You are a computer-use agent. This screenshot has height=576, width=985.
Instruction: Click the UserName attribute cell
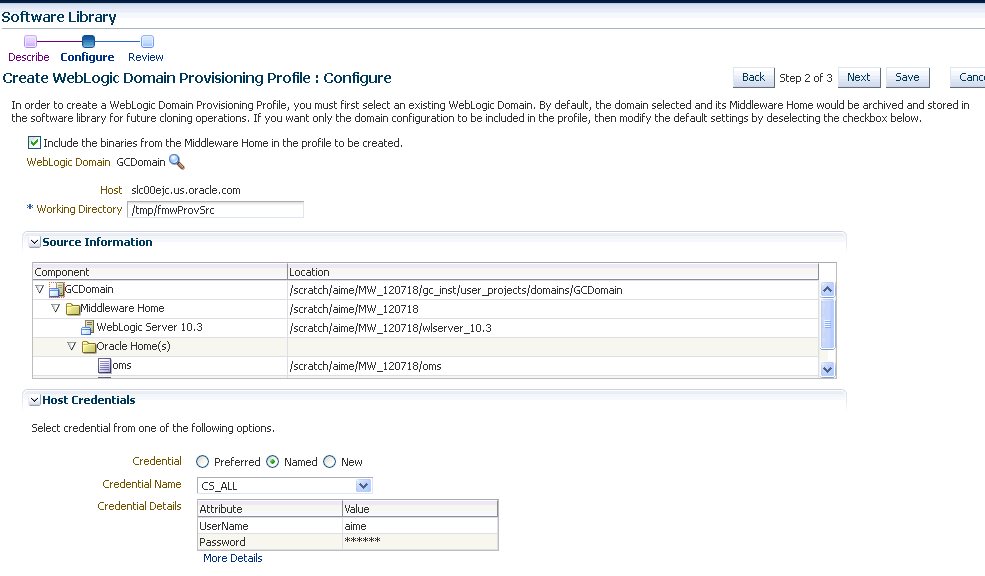click(270, 526)
